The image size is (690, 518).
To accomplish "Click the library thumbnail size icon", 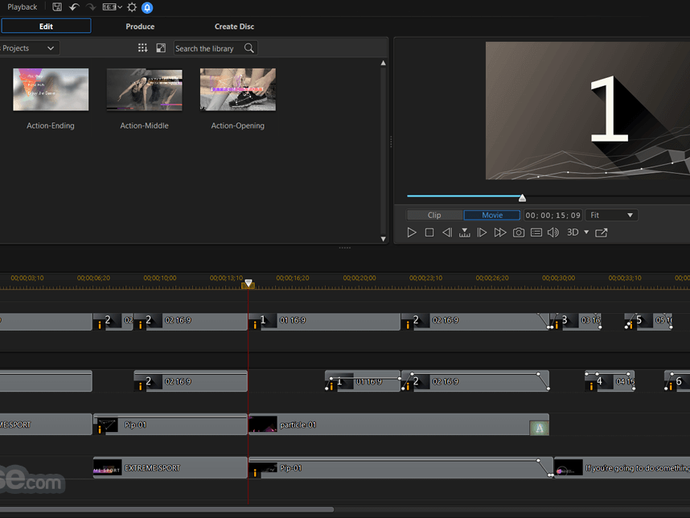I will (161, 48).
